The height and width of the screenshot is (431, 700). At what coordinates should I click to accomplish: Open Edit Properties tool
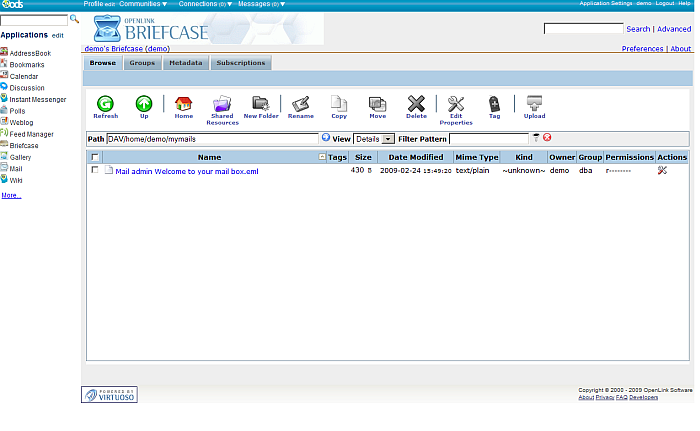(455, 103)
